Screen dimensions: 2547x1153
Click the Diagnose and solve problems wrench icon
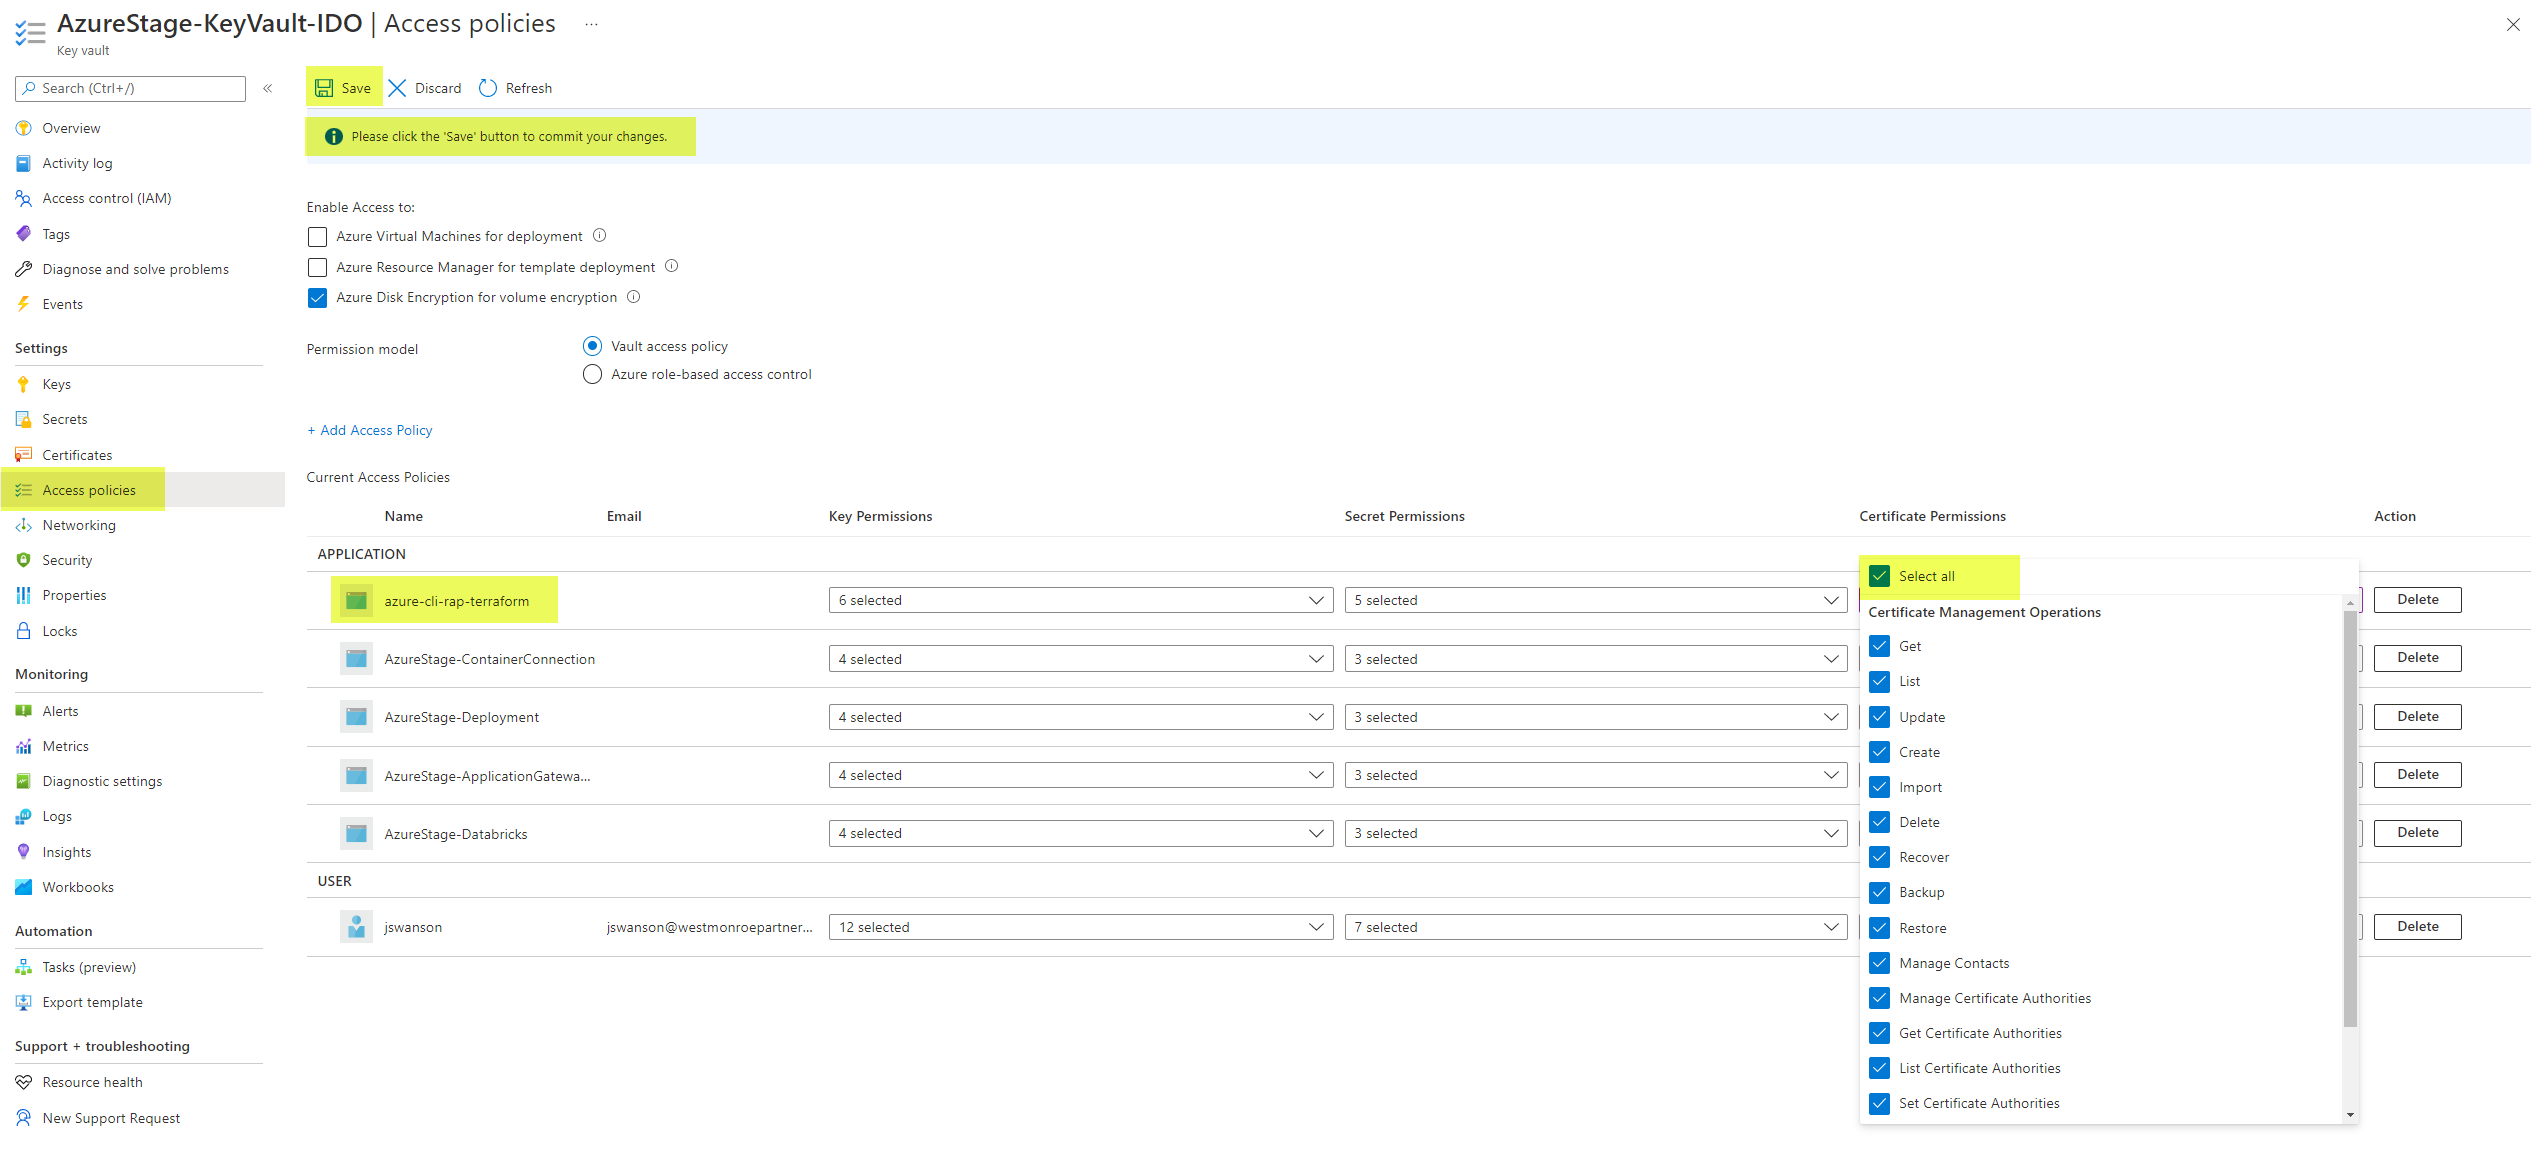(x=24, y=269)
